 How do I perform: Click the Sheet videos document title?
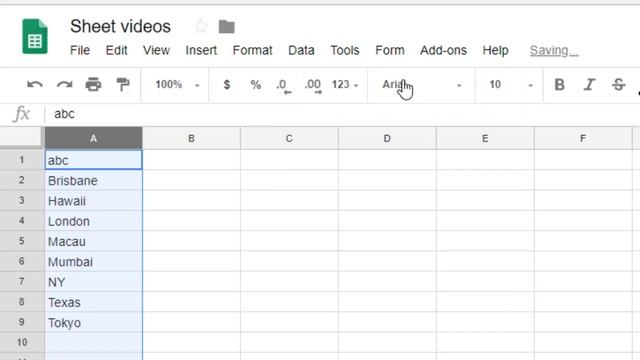coord(120,26)
